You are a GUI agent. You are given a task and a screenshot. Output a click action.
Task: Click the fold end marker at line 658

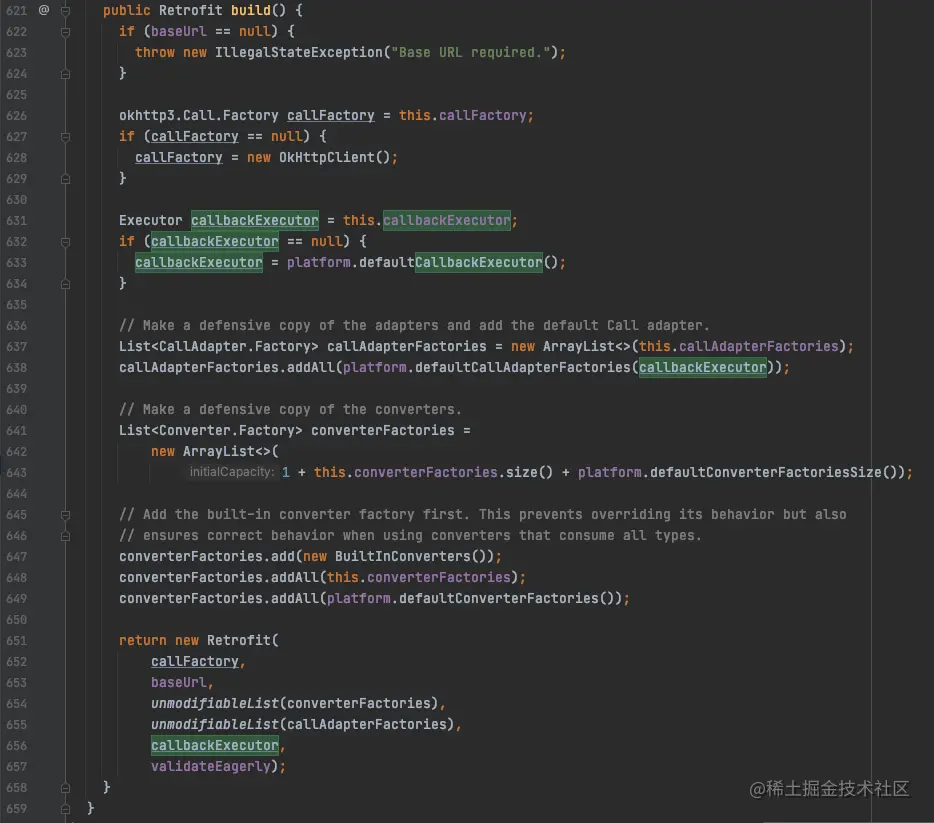click(x=66, y=788)
